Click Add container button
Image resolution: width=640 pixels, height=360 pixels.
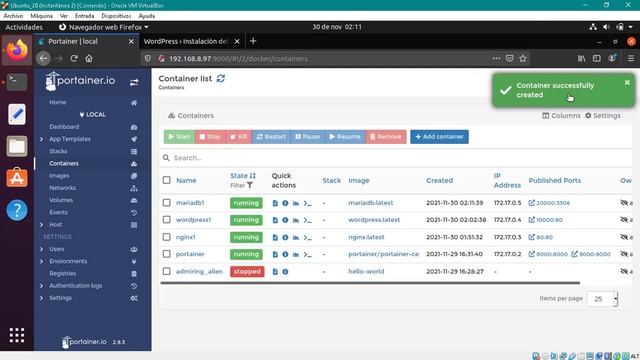click(439, 137)
